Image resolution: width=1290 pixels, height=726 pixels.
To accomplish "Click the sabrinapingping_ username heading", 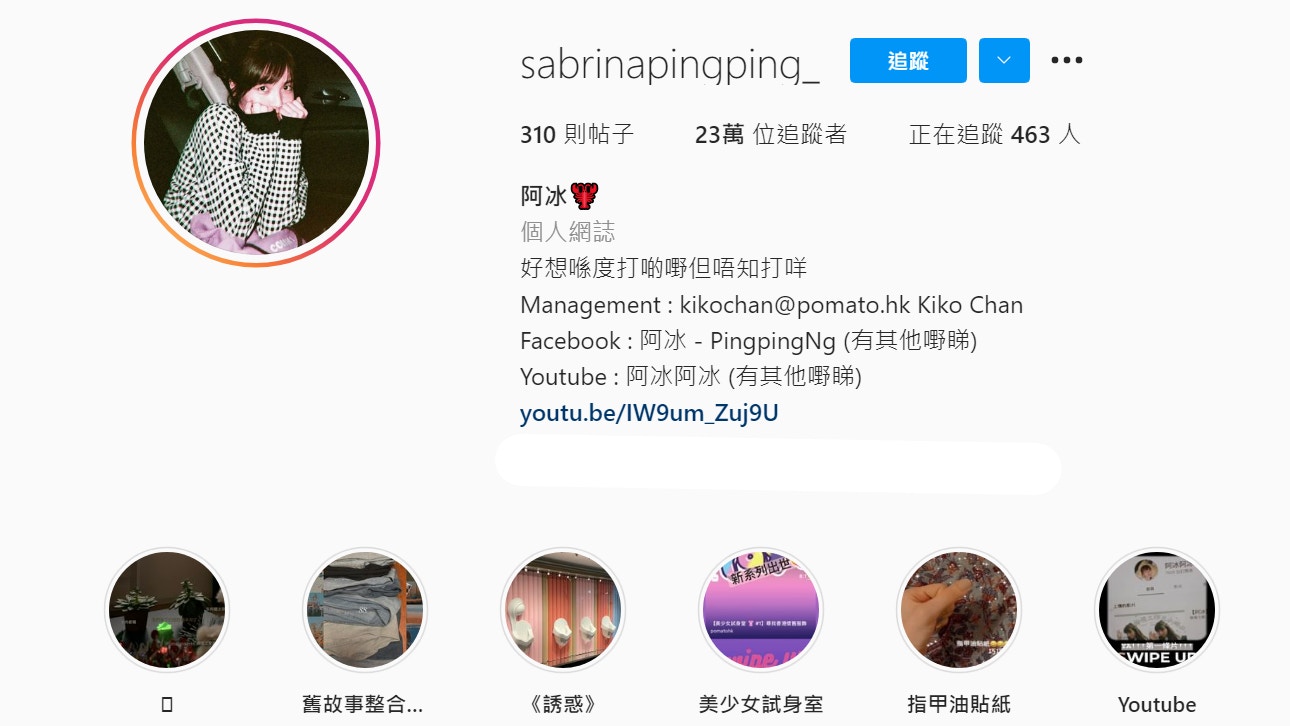I will [670, 62].
